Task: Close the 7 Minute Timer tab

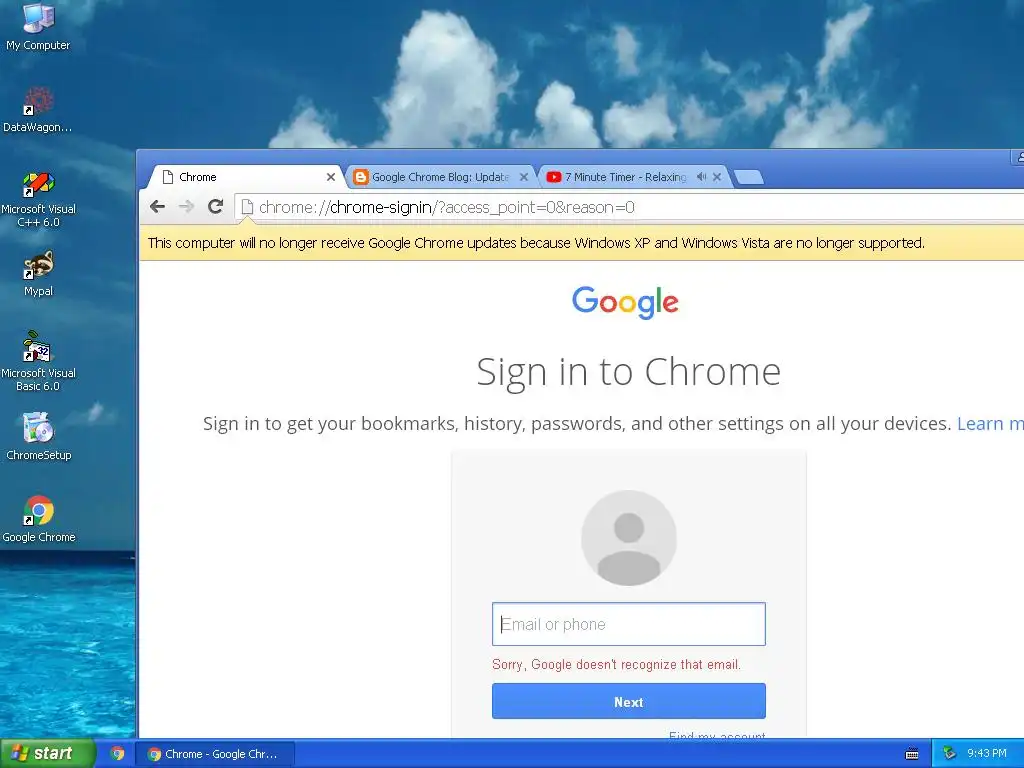Action: click(717, 177)
